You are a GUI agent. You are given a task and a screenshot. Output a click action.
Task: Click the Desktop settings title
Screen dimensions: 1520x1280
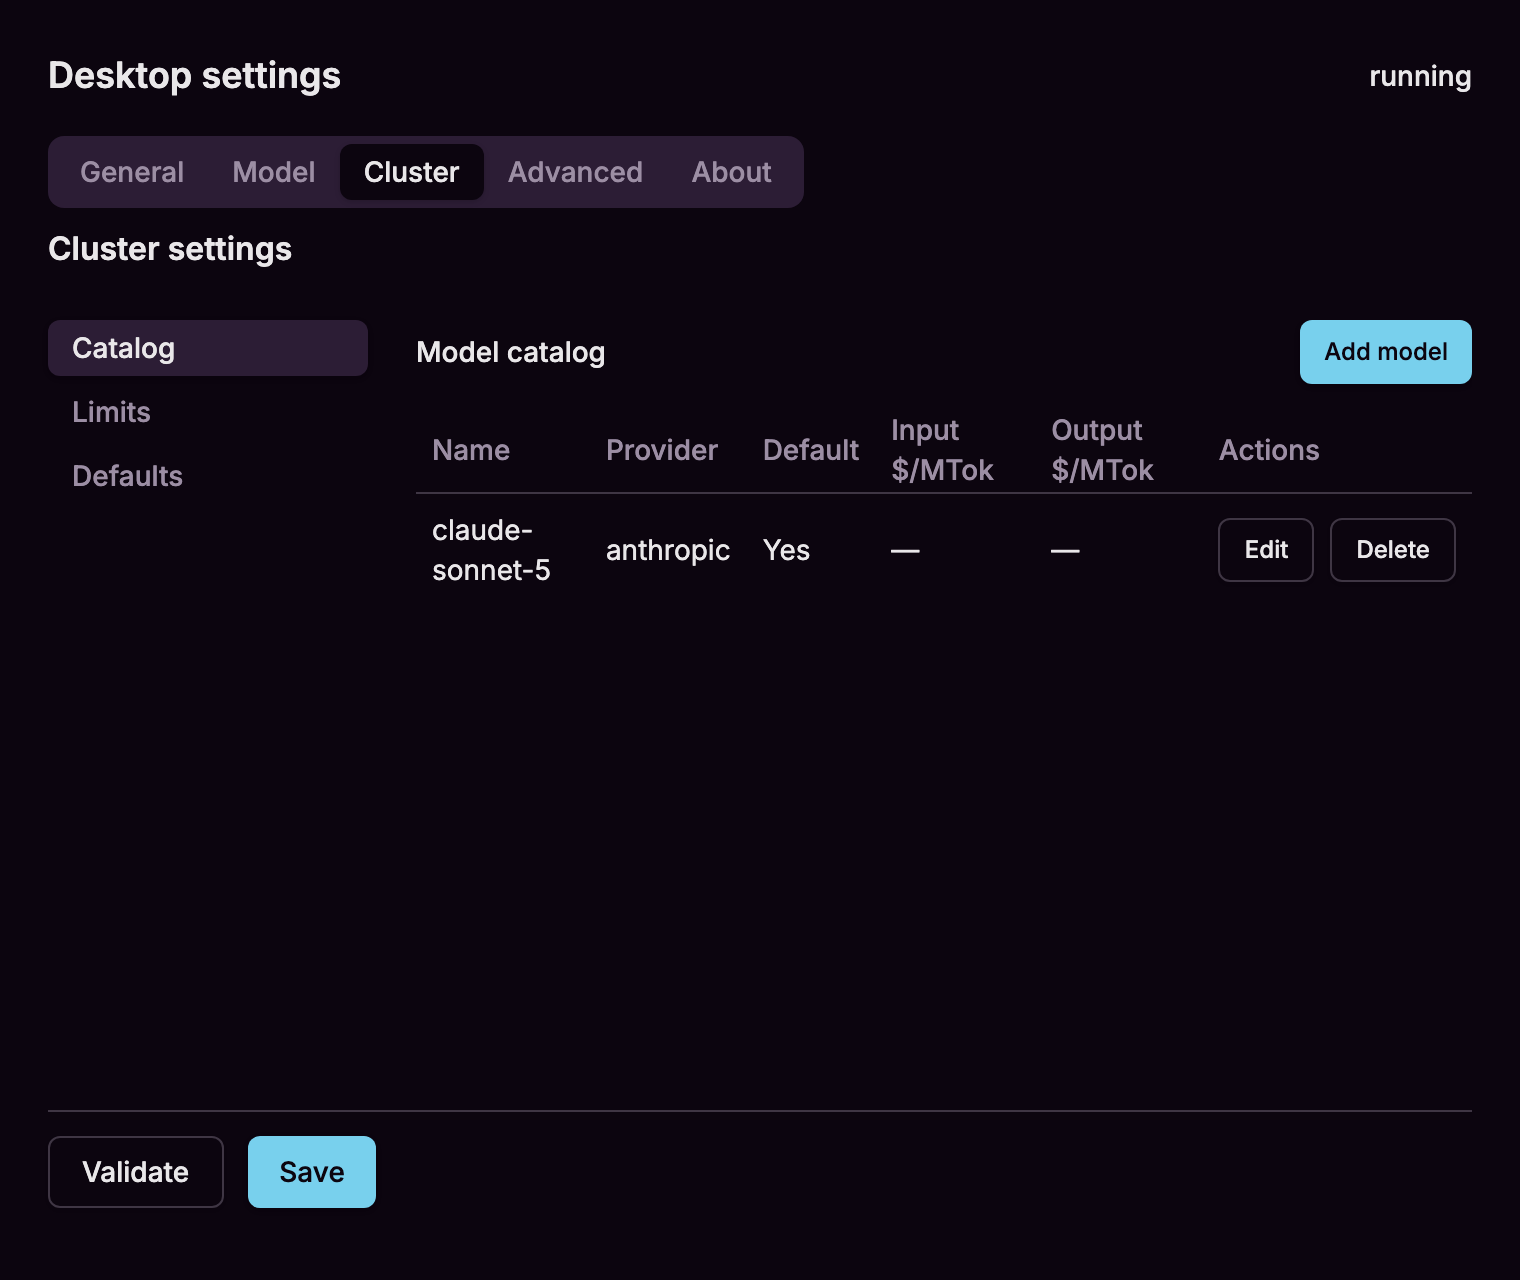194,76
